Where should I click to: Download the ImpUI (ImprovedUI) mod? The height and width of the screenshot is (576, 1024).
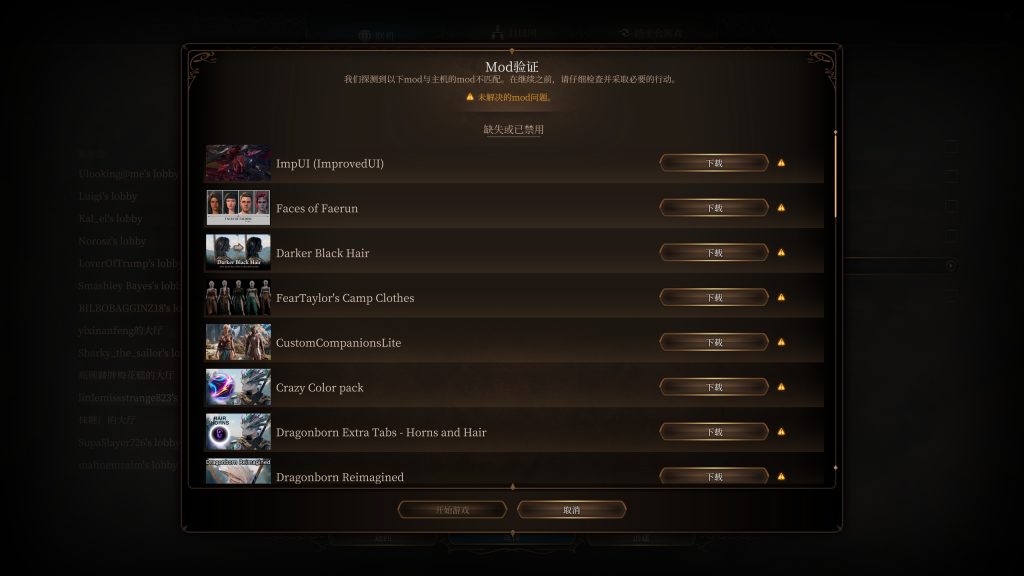tap(714, 163)
